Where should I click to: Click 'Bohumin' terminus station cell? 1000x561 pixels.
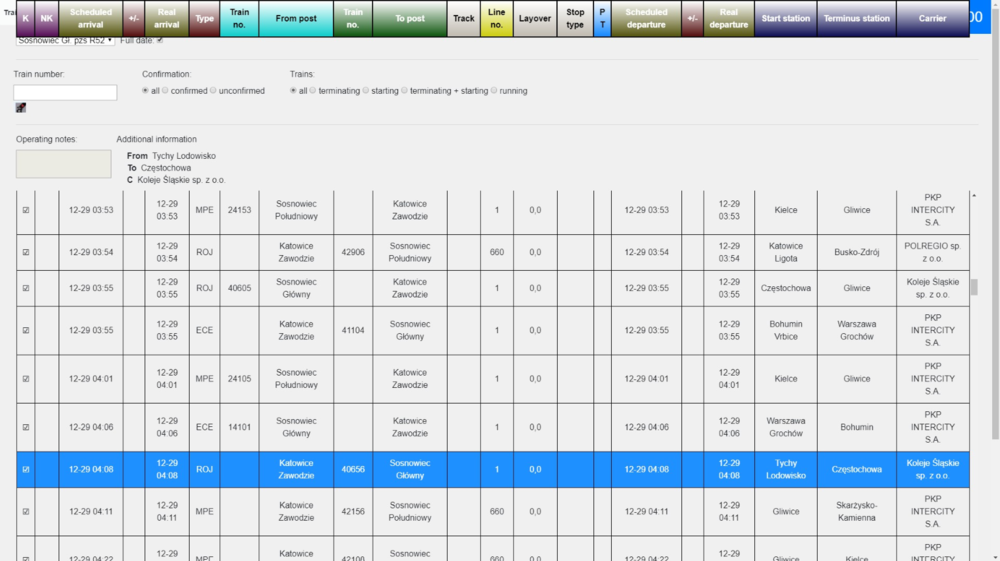tap(857, 427)
